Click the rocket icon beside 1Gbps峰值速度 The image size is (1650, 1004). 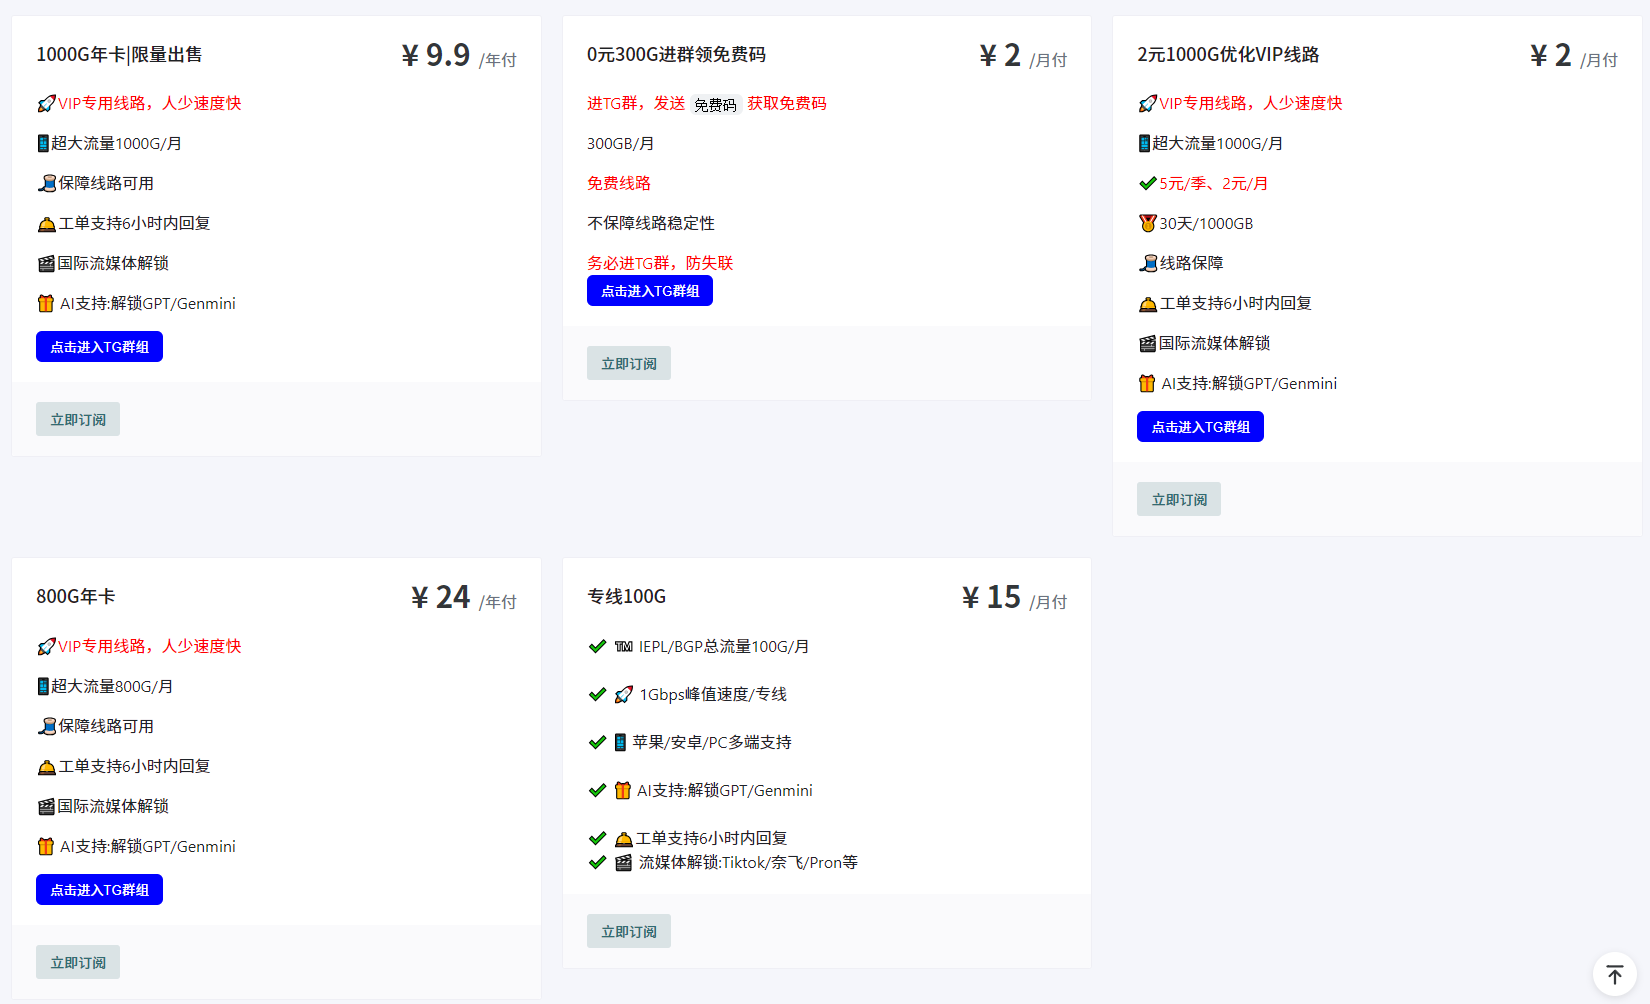coord(624,694)
